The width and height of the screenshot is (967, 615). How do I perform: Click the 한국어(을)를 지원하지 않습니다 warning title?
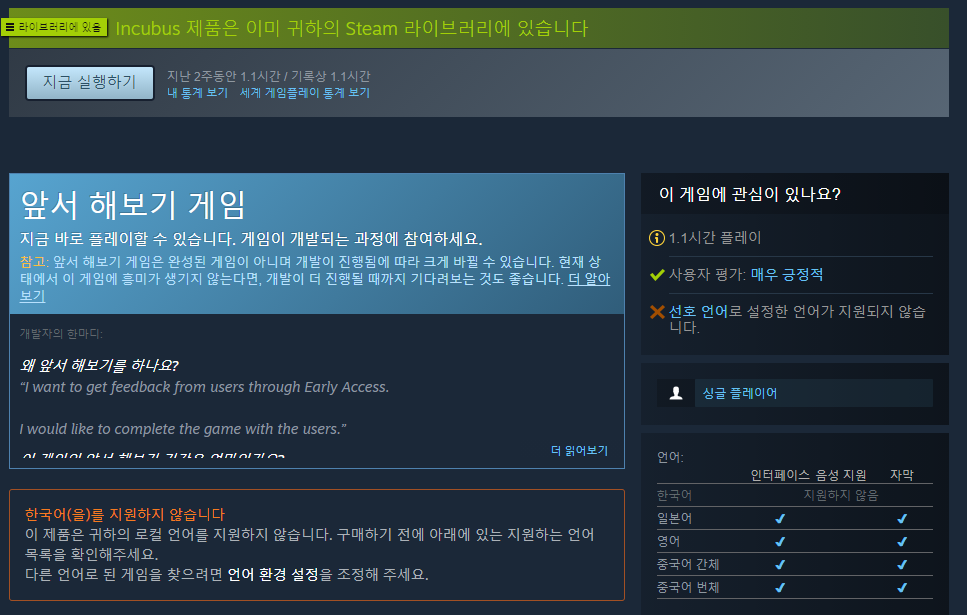[x=125, y=514]
